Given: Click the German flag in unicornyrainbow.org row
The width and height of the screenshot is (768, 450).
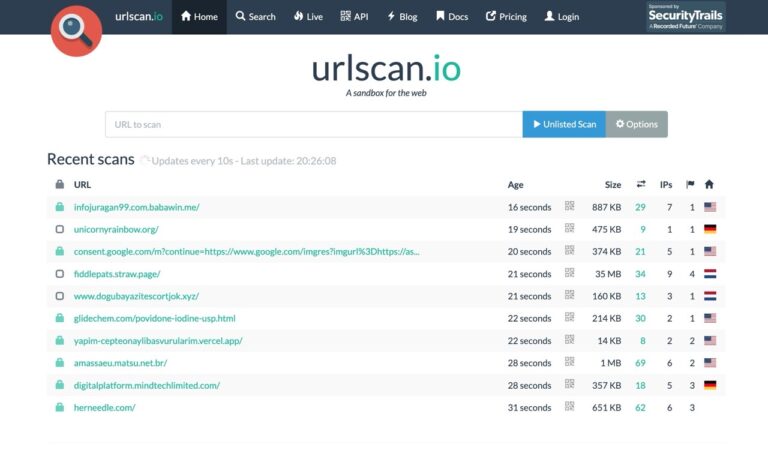Looking at the screenshot, I should point(710,229).
